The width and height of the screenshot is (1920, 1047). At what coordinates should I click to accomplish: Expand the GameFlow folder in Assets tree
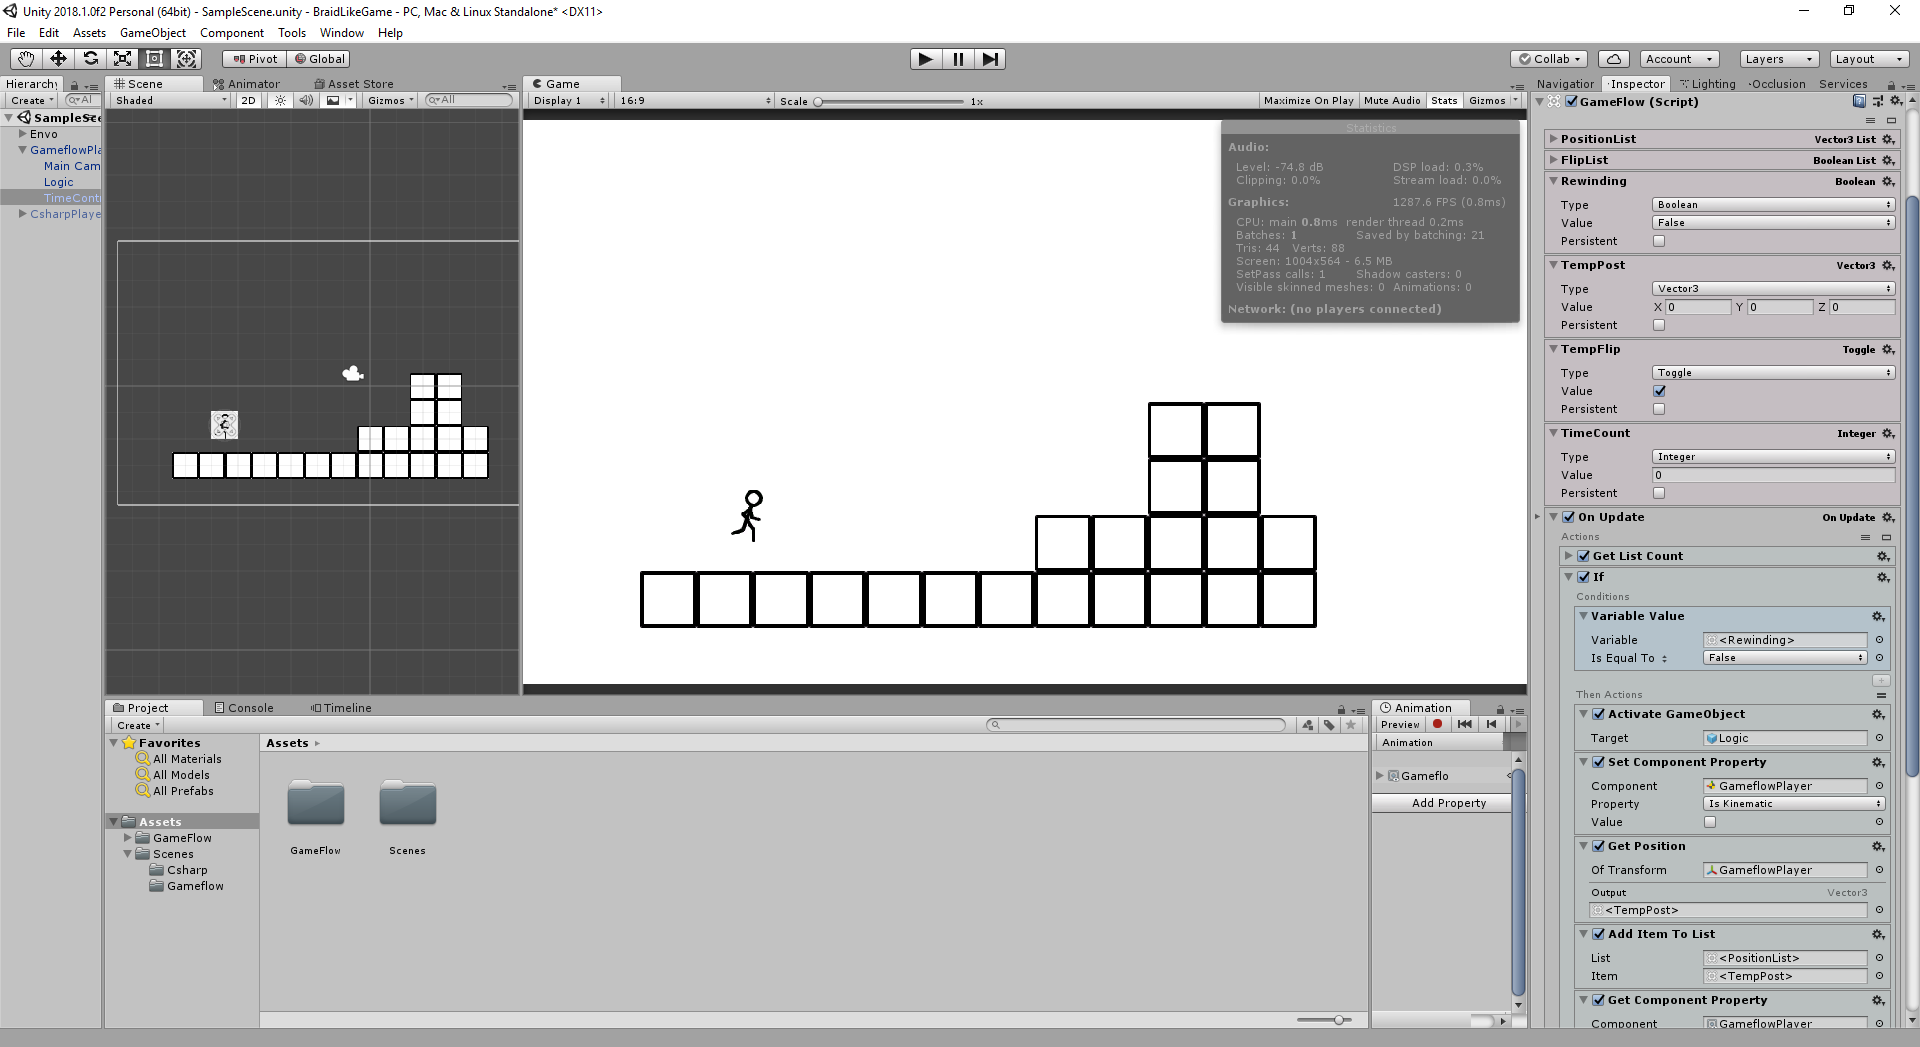(x=128, y=838)
